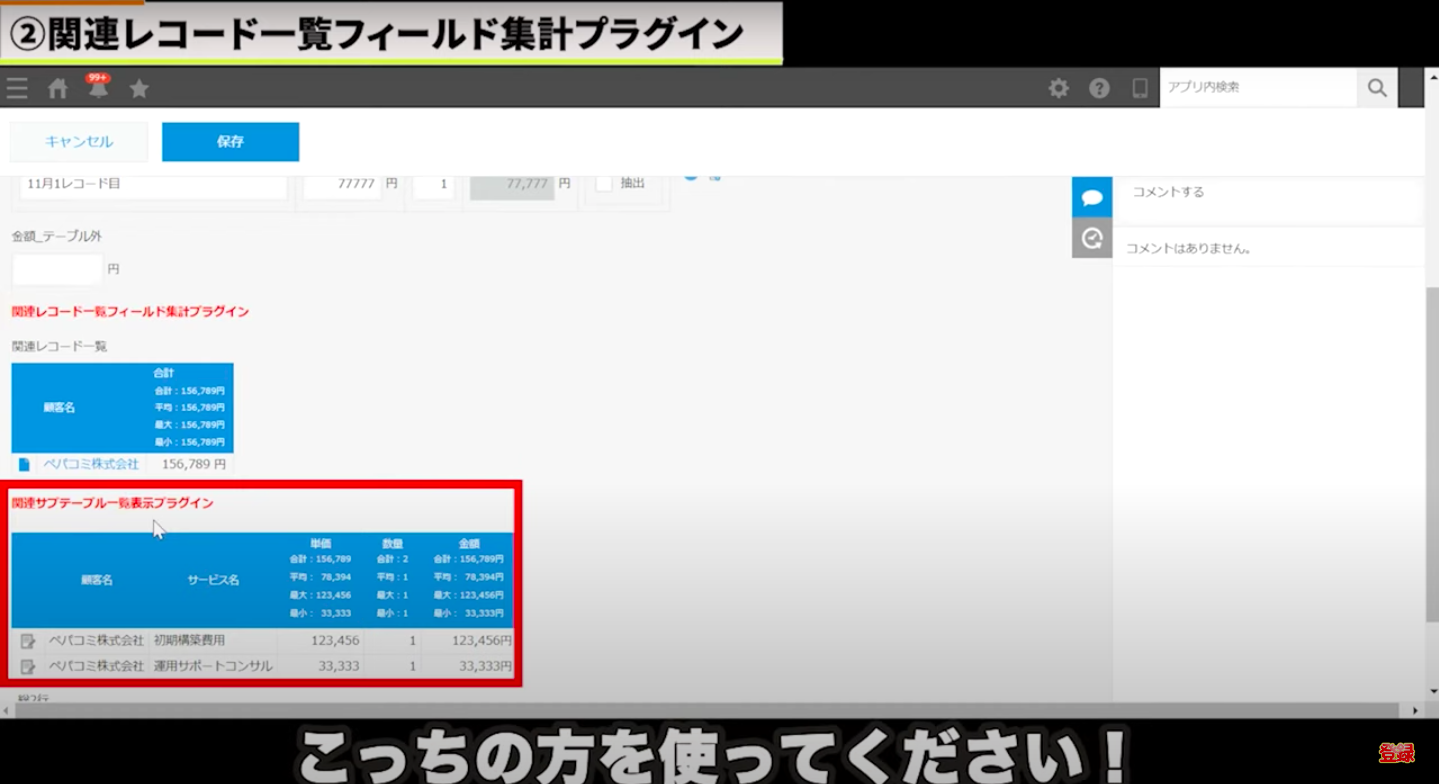Image resolution: width=1439 pixels, height=784 pixels.
Task: Click the mobile view phone icon
Action: (1139, 88)
